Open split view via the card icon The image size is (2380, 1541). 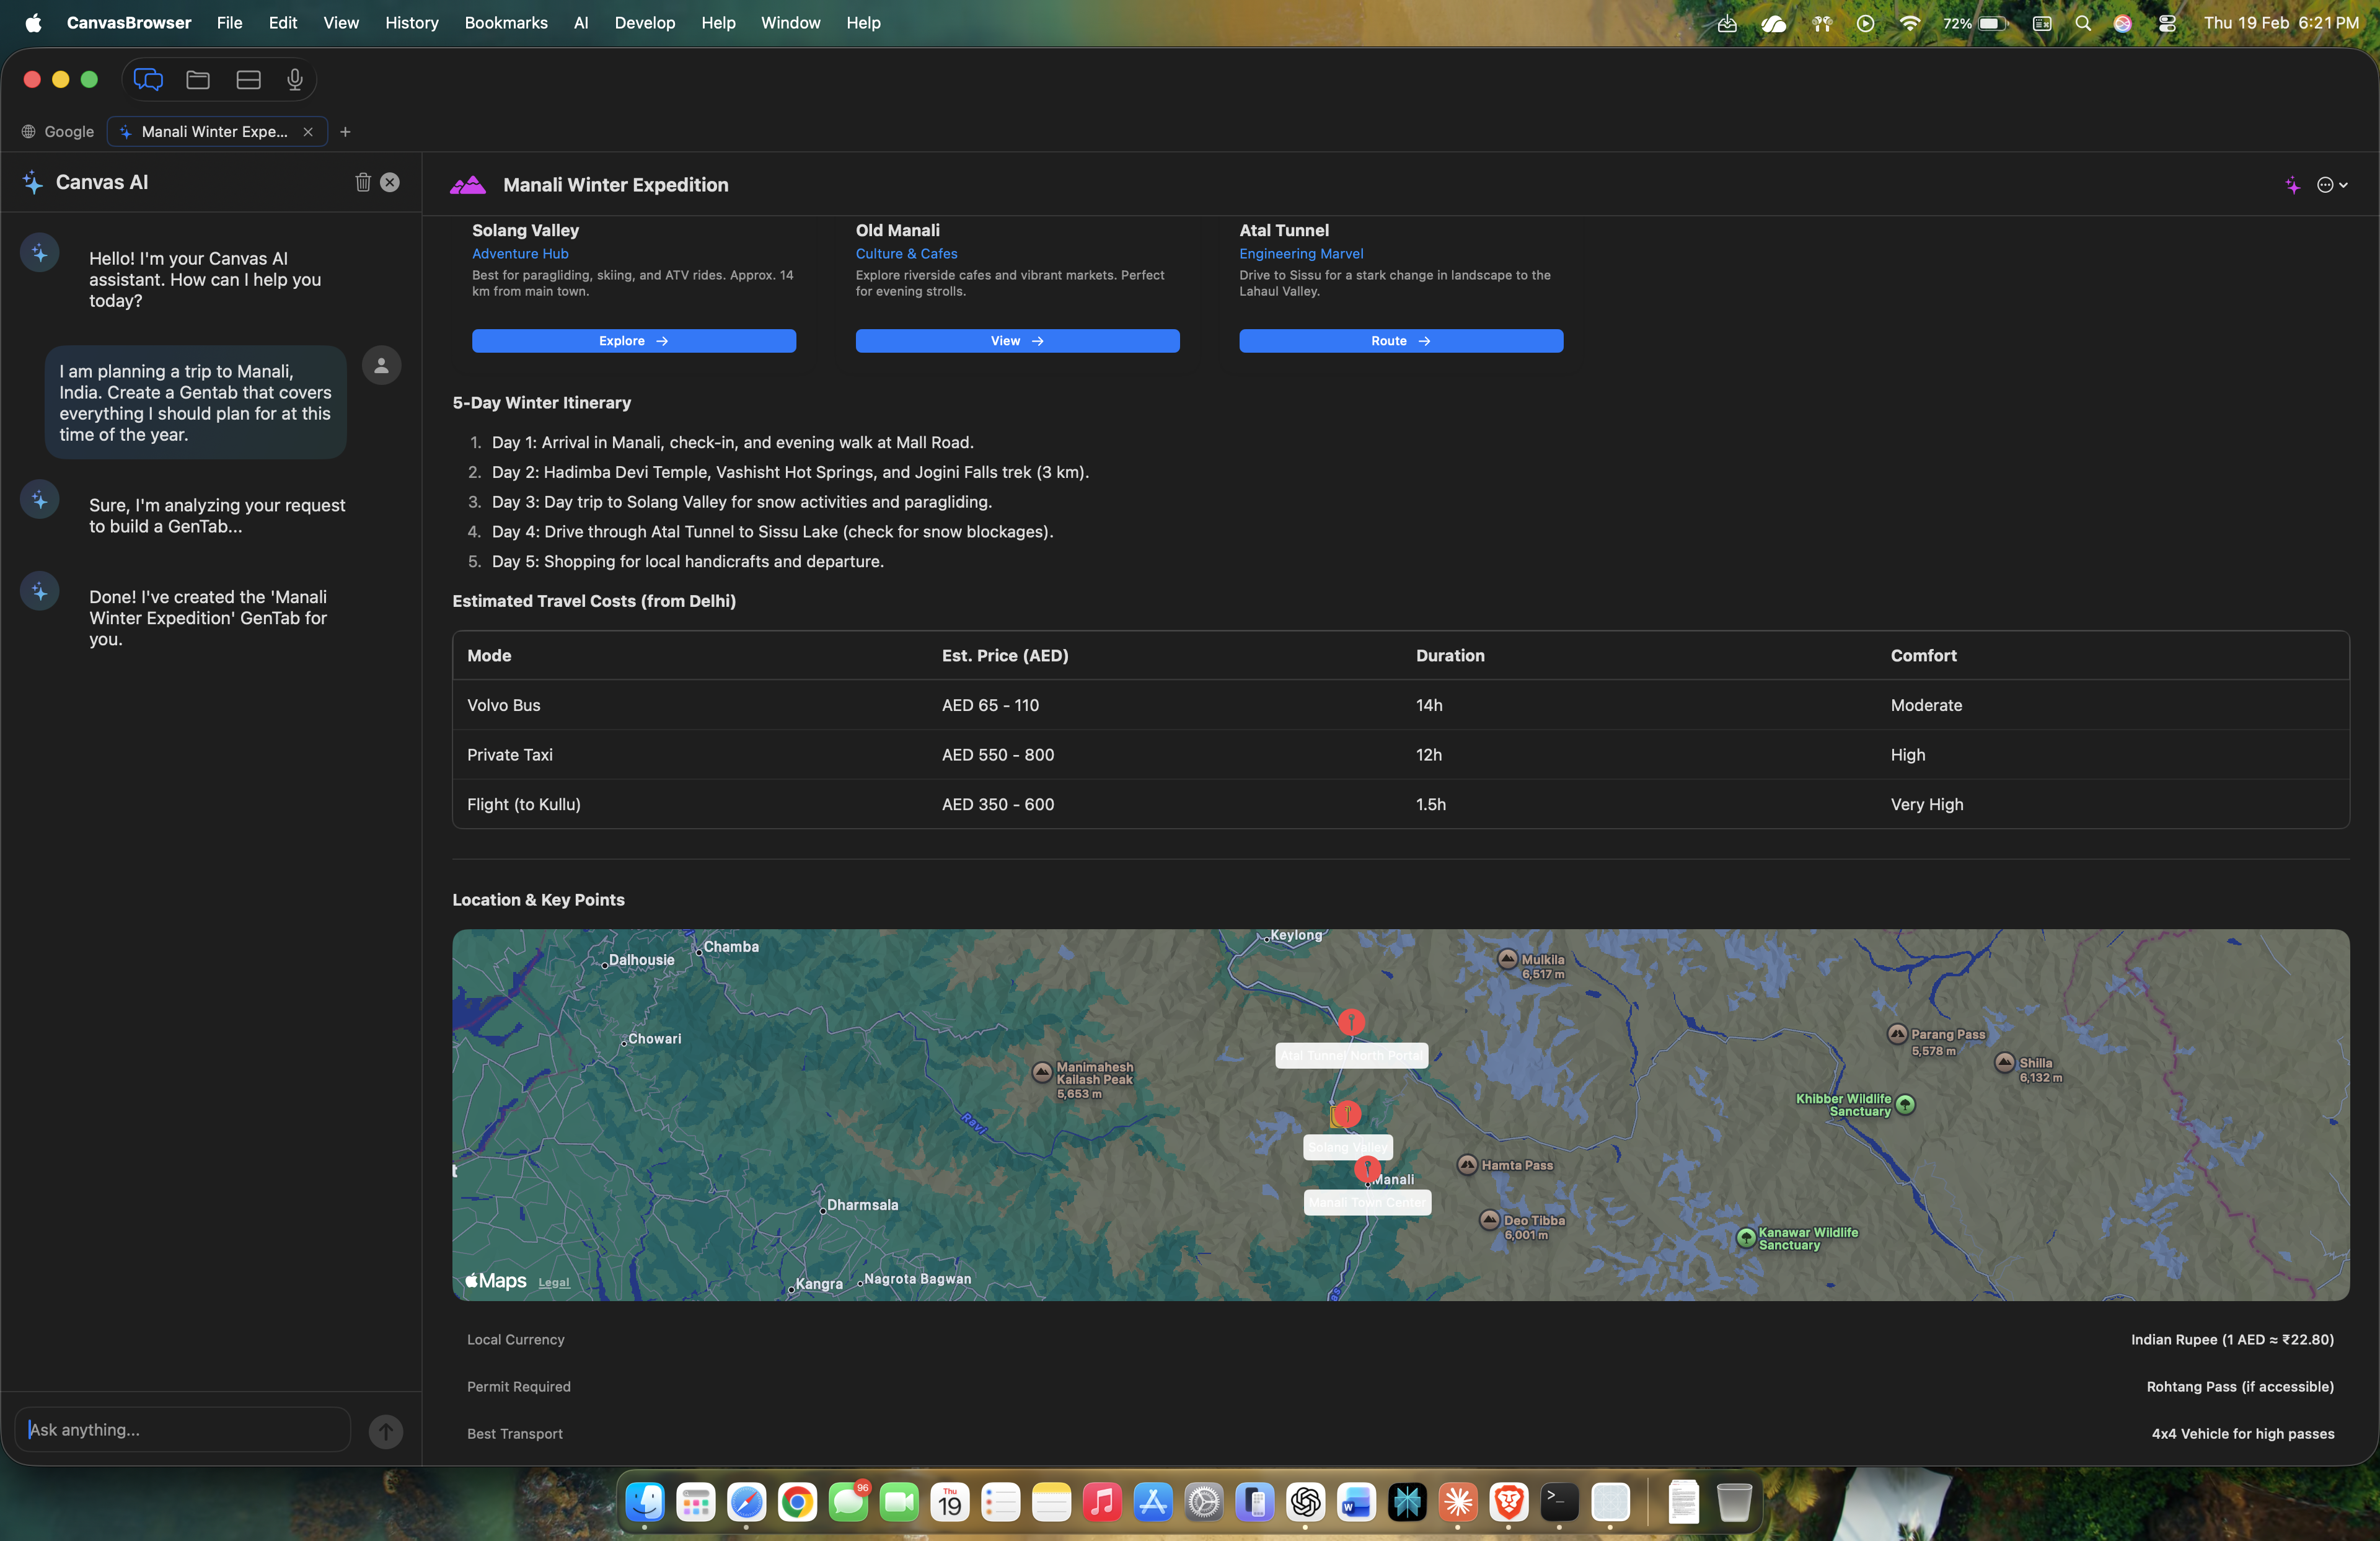[x=247, y=80]
